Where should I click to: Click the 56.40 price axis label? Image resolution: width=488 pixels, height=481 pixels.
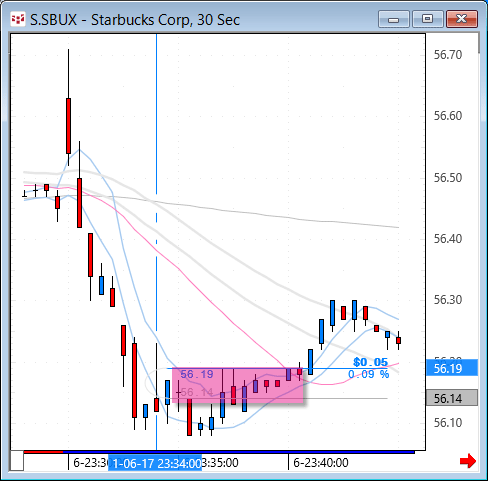coord(448,239)
